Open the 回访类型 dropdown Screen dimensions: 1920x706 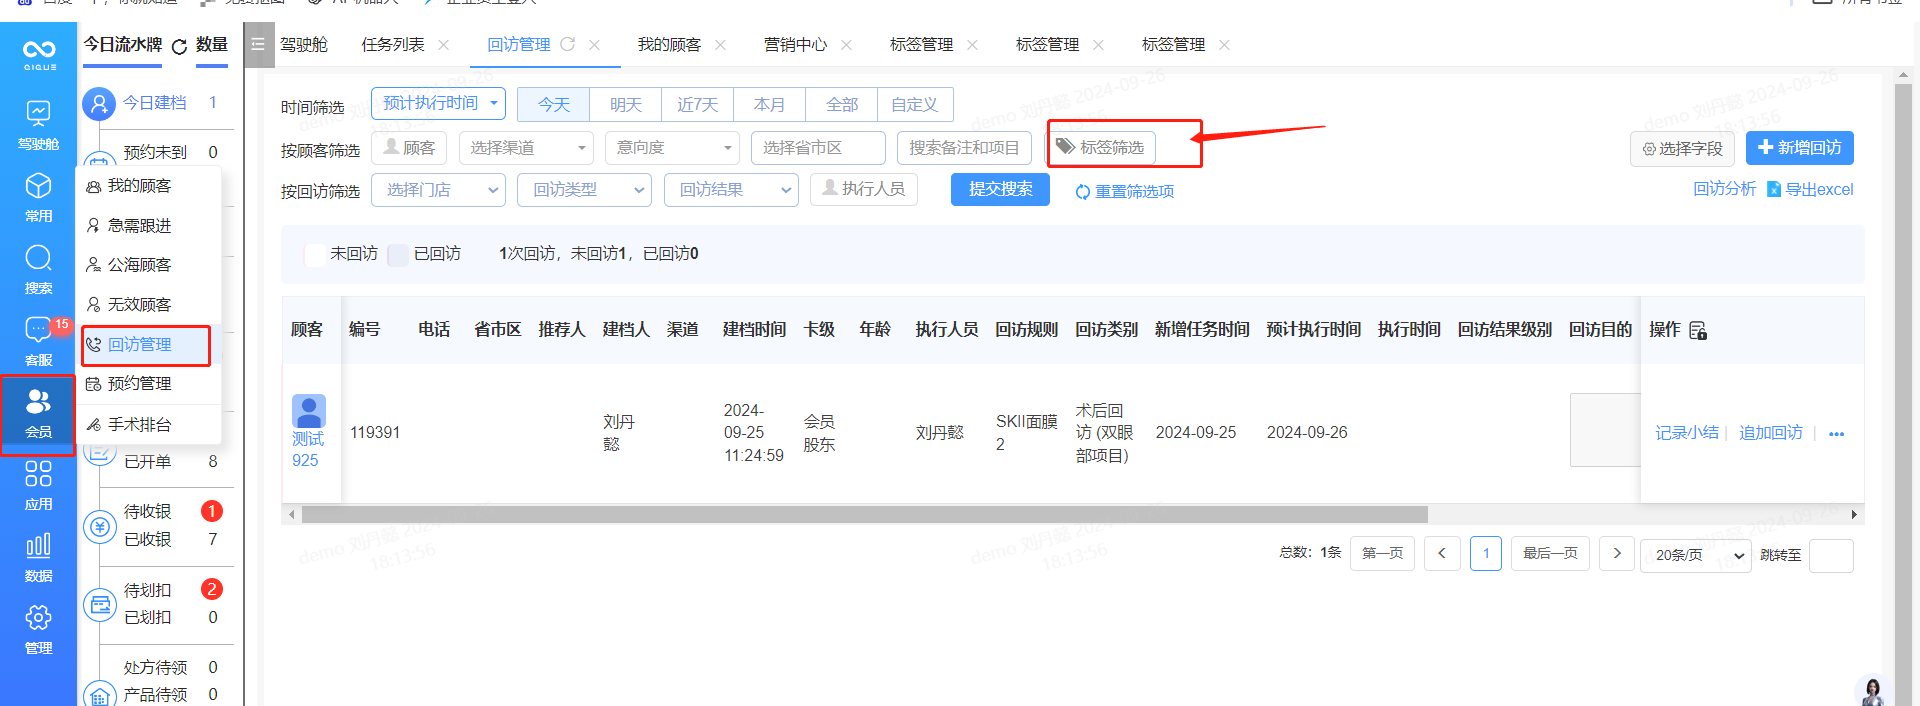[584, 190]
